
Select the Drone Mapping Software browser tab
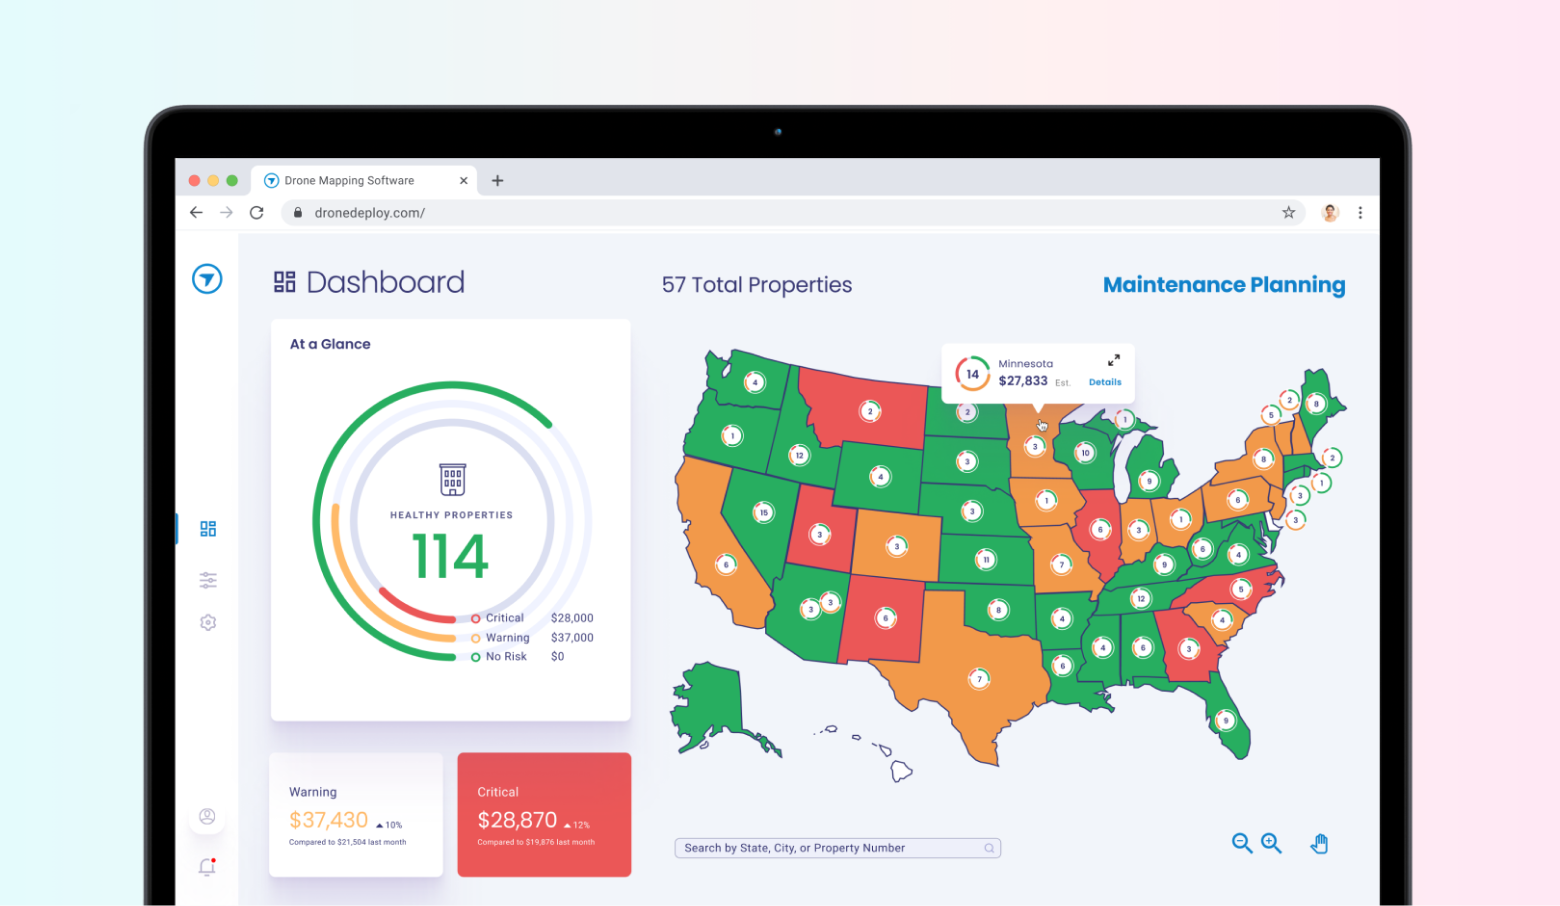[350, 181]
